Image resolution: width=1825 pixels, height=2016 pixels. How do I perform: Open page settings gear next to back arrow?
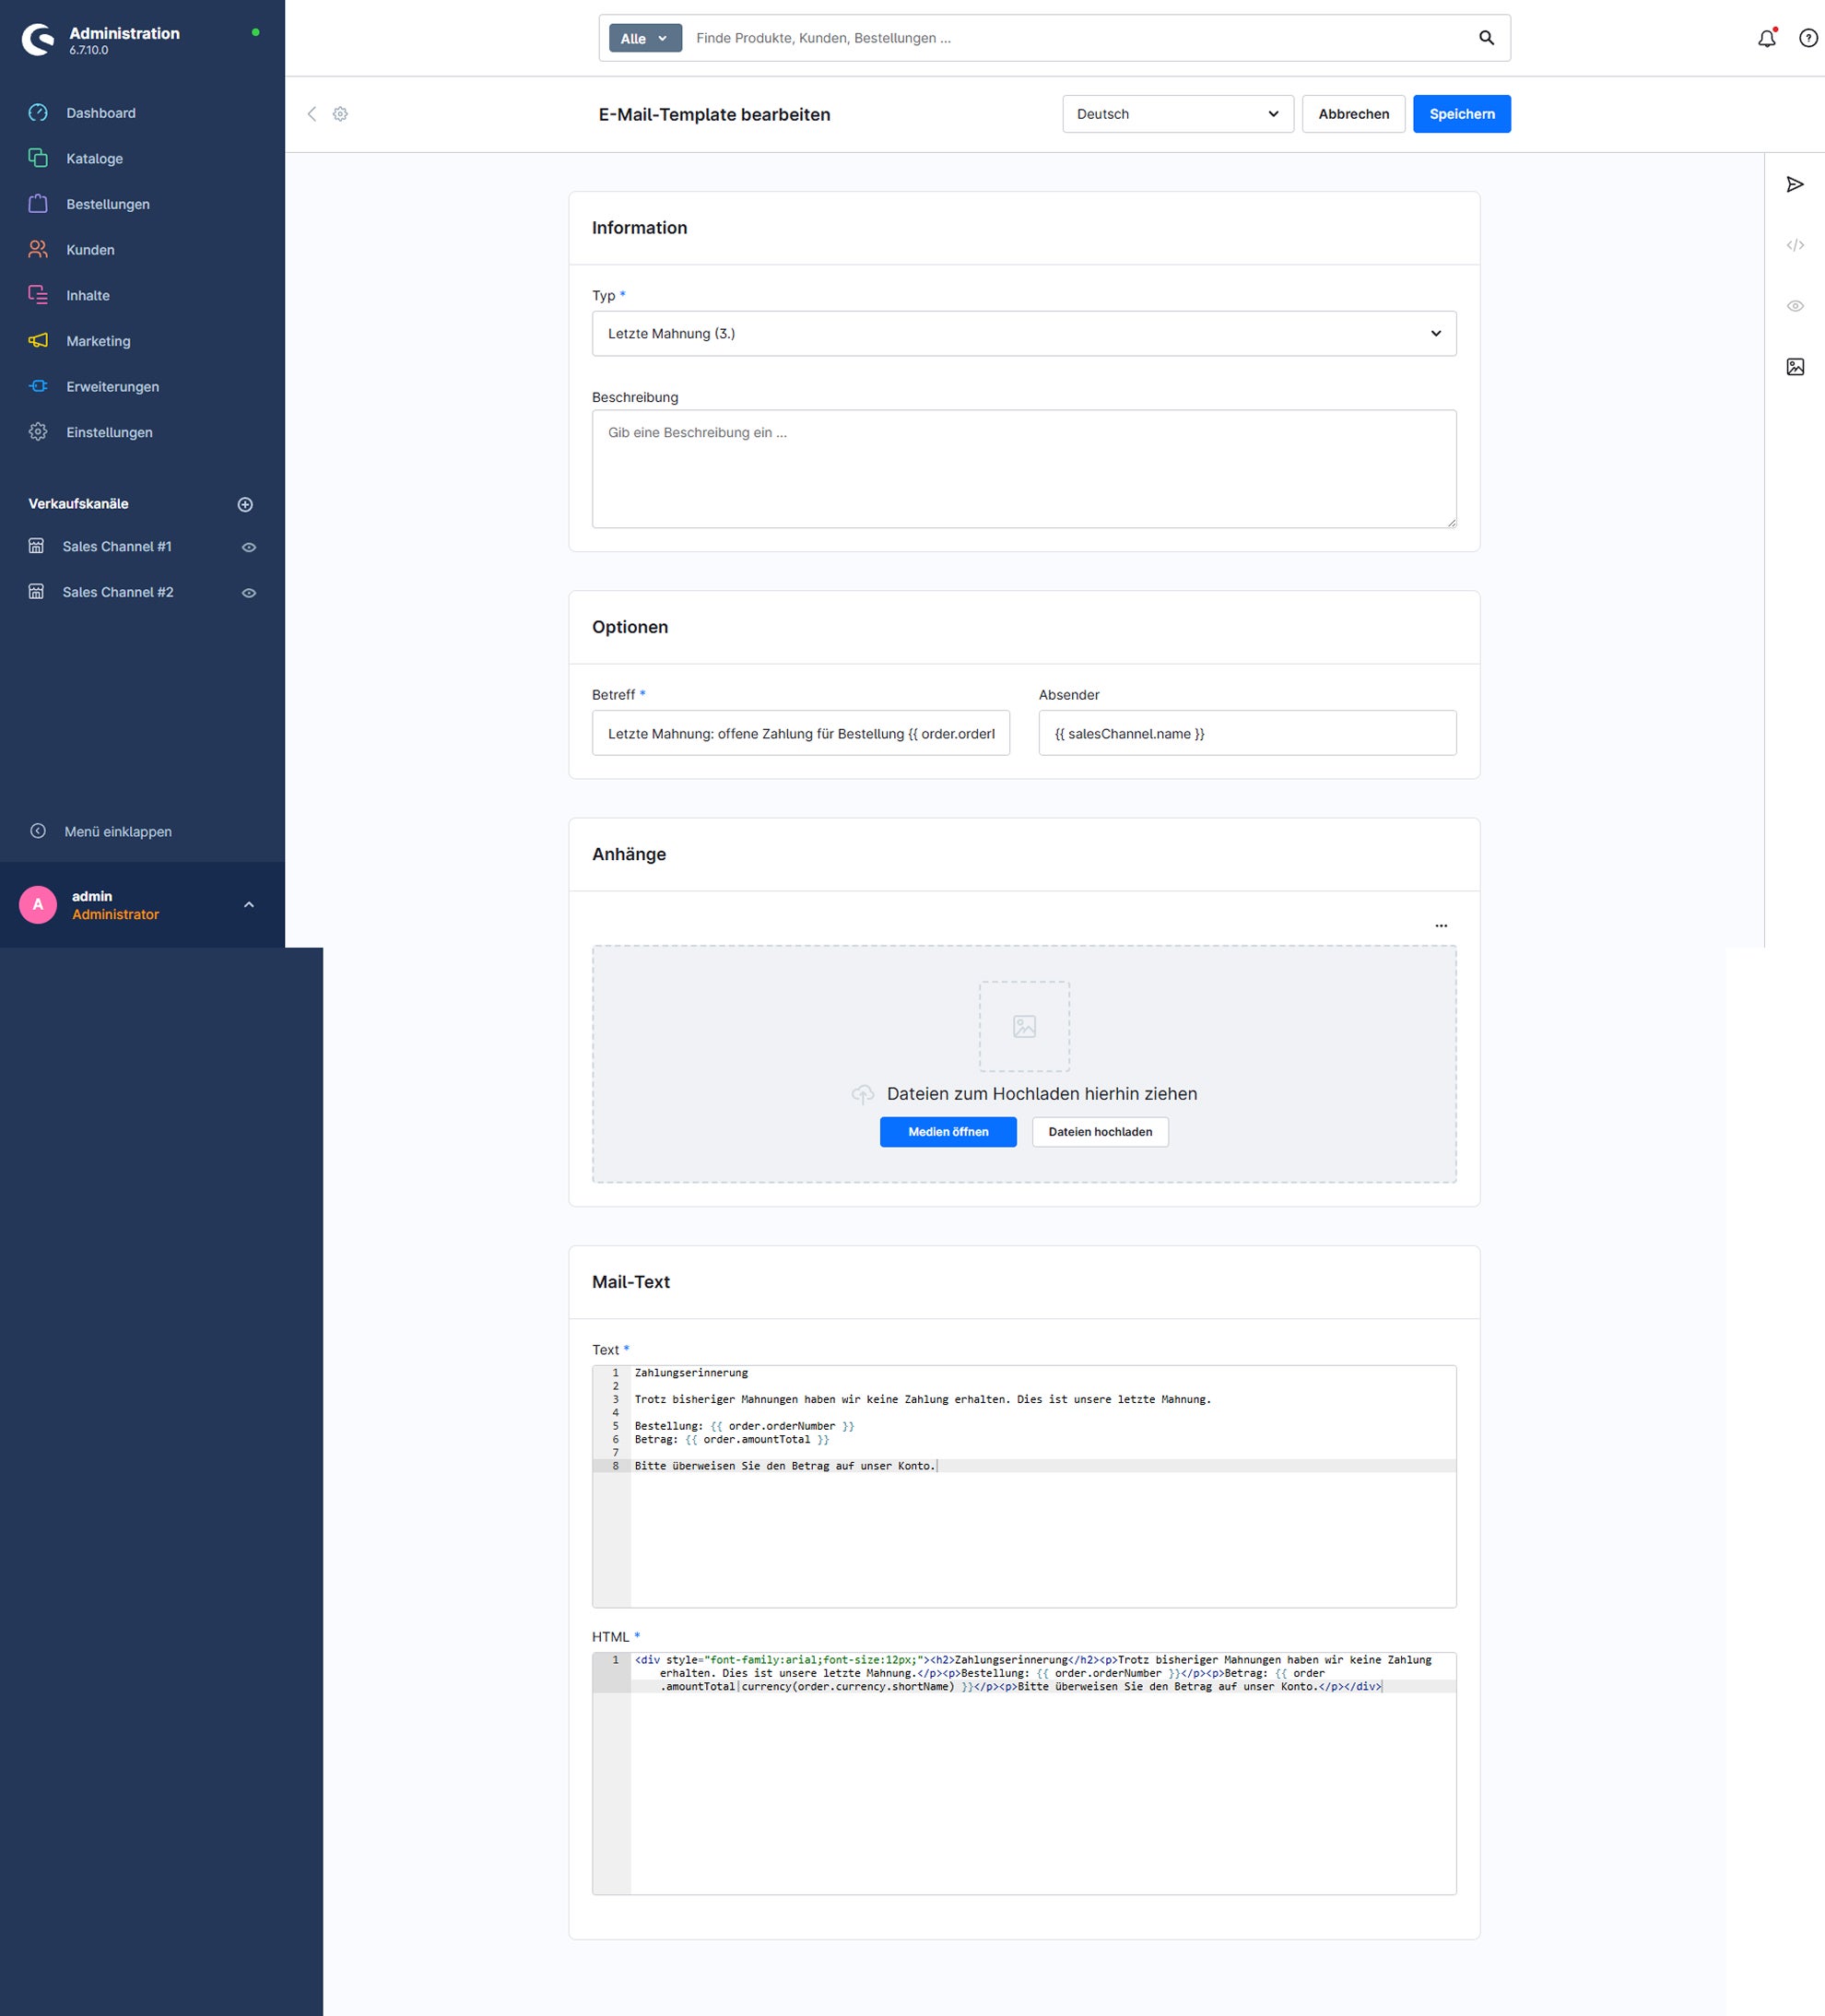click(x=340, y=114)
